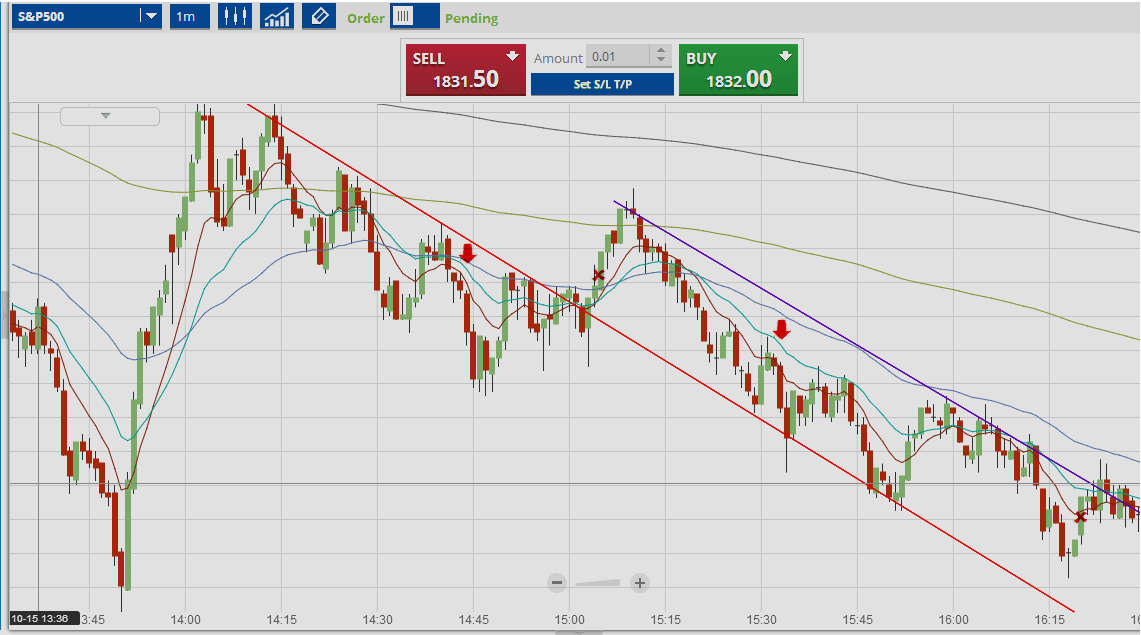Open the indicators chart icon
This screenshot has width=1141, height=635.
277,16
